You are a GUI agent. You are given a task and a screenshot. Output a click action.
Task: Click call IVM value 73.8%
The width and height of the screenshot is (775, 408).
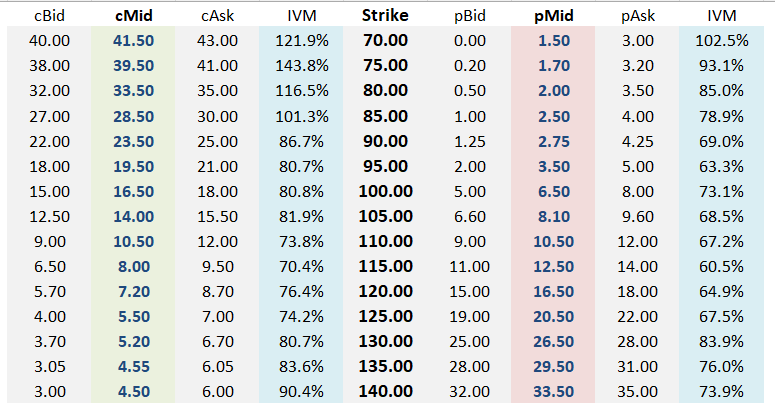[x=301, y=241]
